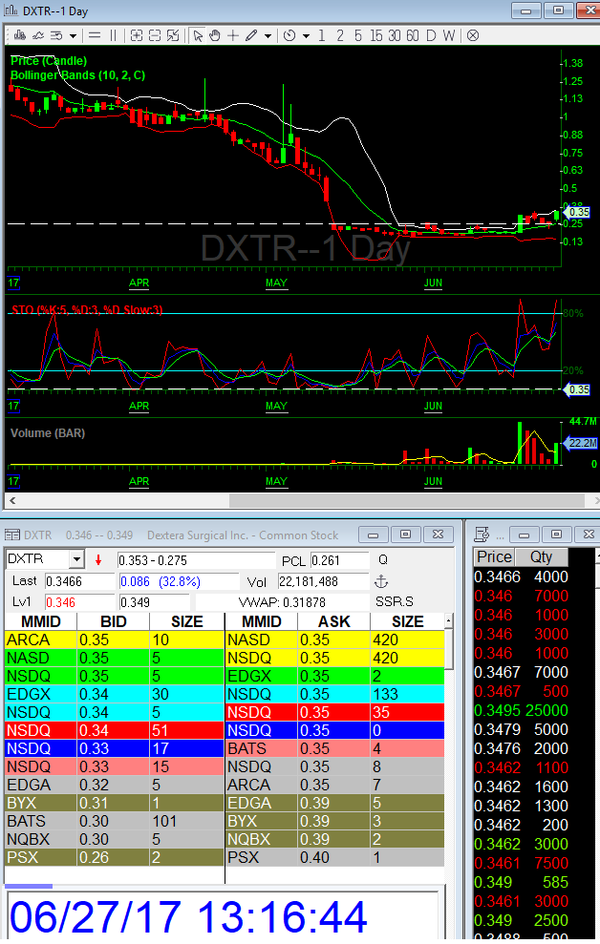
Task: Click the anchor icon in Level 2 window
Action: [379, 582]
